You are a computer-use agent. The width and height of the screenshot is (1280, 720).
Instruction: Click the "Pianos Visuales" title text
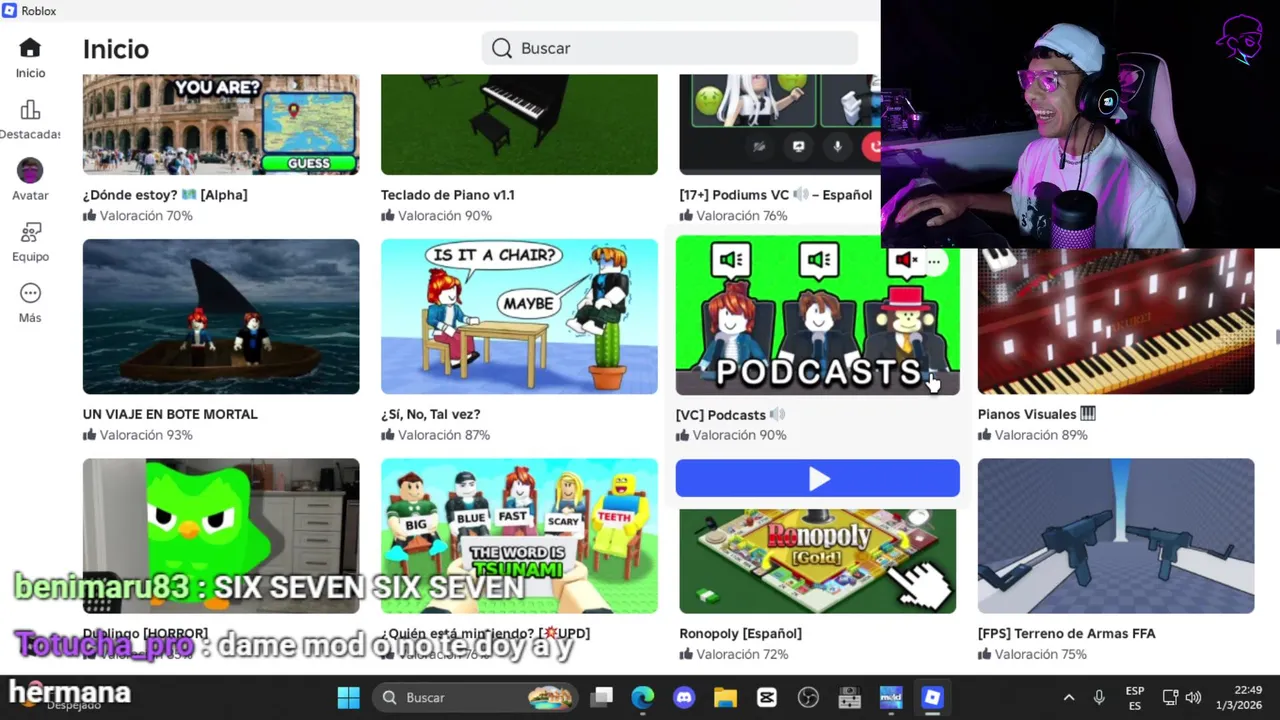point(1027,414)
